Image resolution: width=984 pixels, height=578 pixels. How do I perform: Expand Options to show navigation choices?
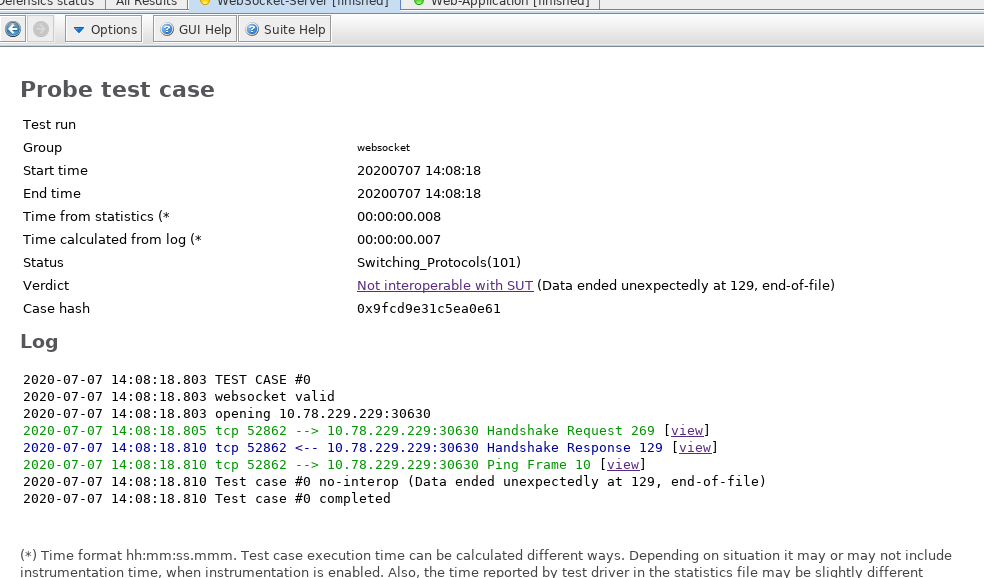(103, 29)
